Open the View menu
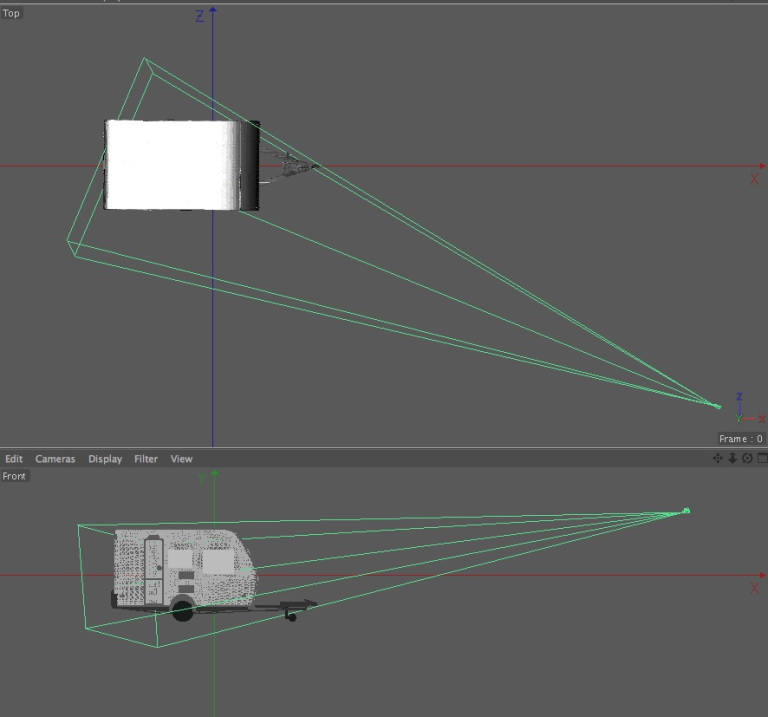Viewport: 768px width, 717px height. (181, 459)
